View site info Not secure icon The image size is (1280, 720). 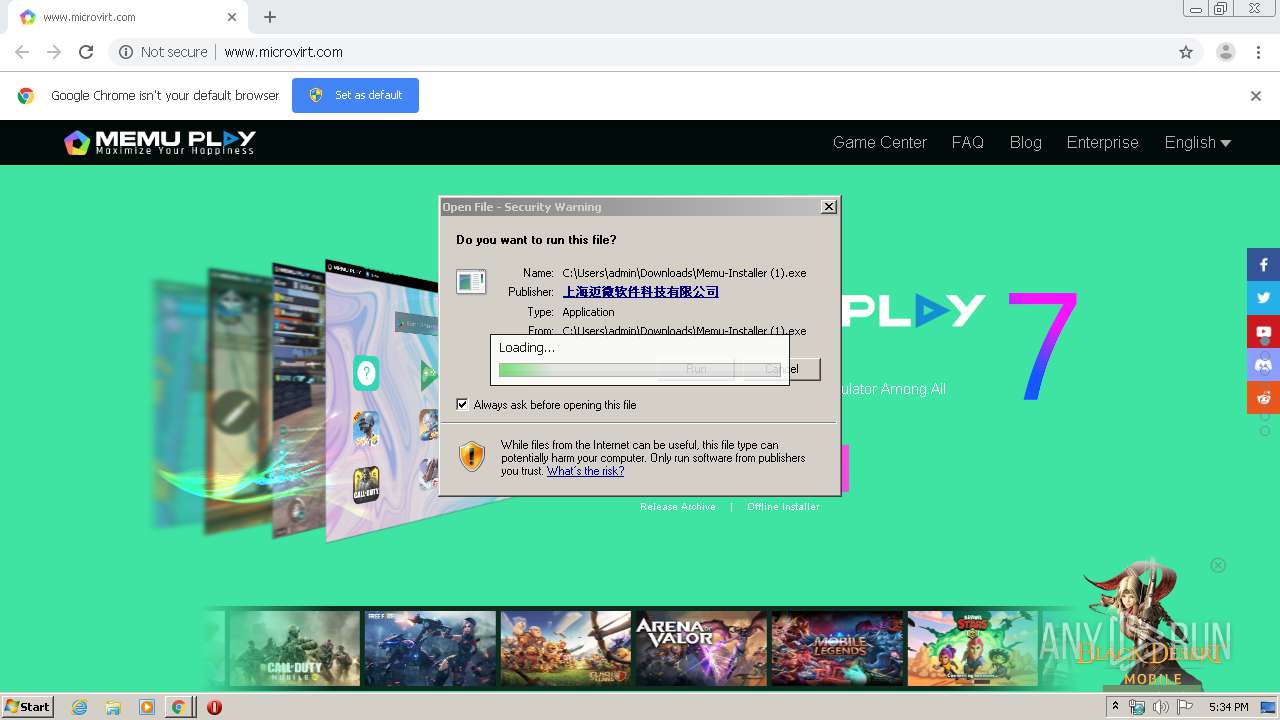tap(125, 52)
